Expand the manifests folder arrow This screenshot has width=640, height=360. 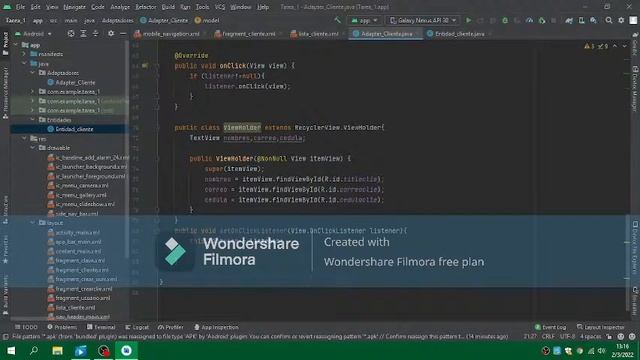pos(24,54)
